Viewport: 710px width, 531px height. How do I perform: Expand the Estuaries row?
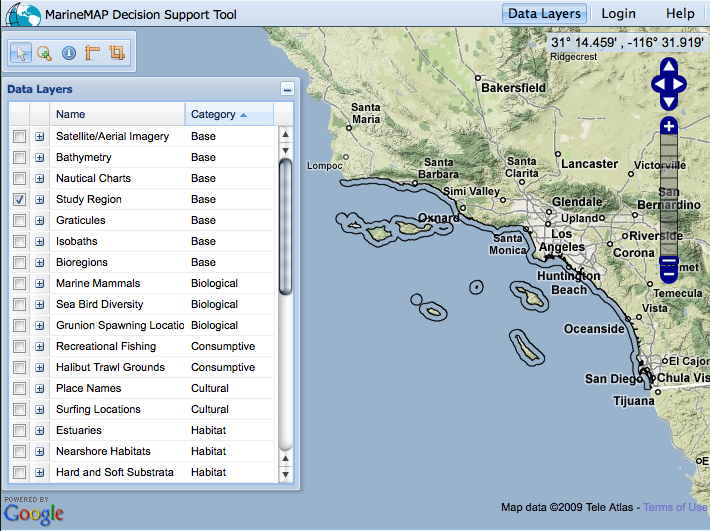40,431
